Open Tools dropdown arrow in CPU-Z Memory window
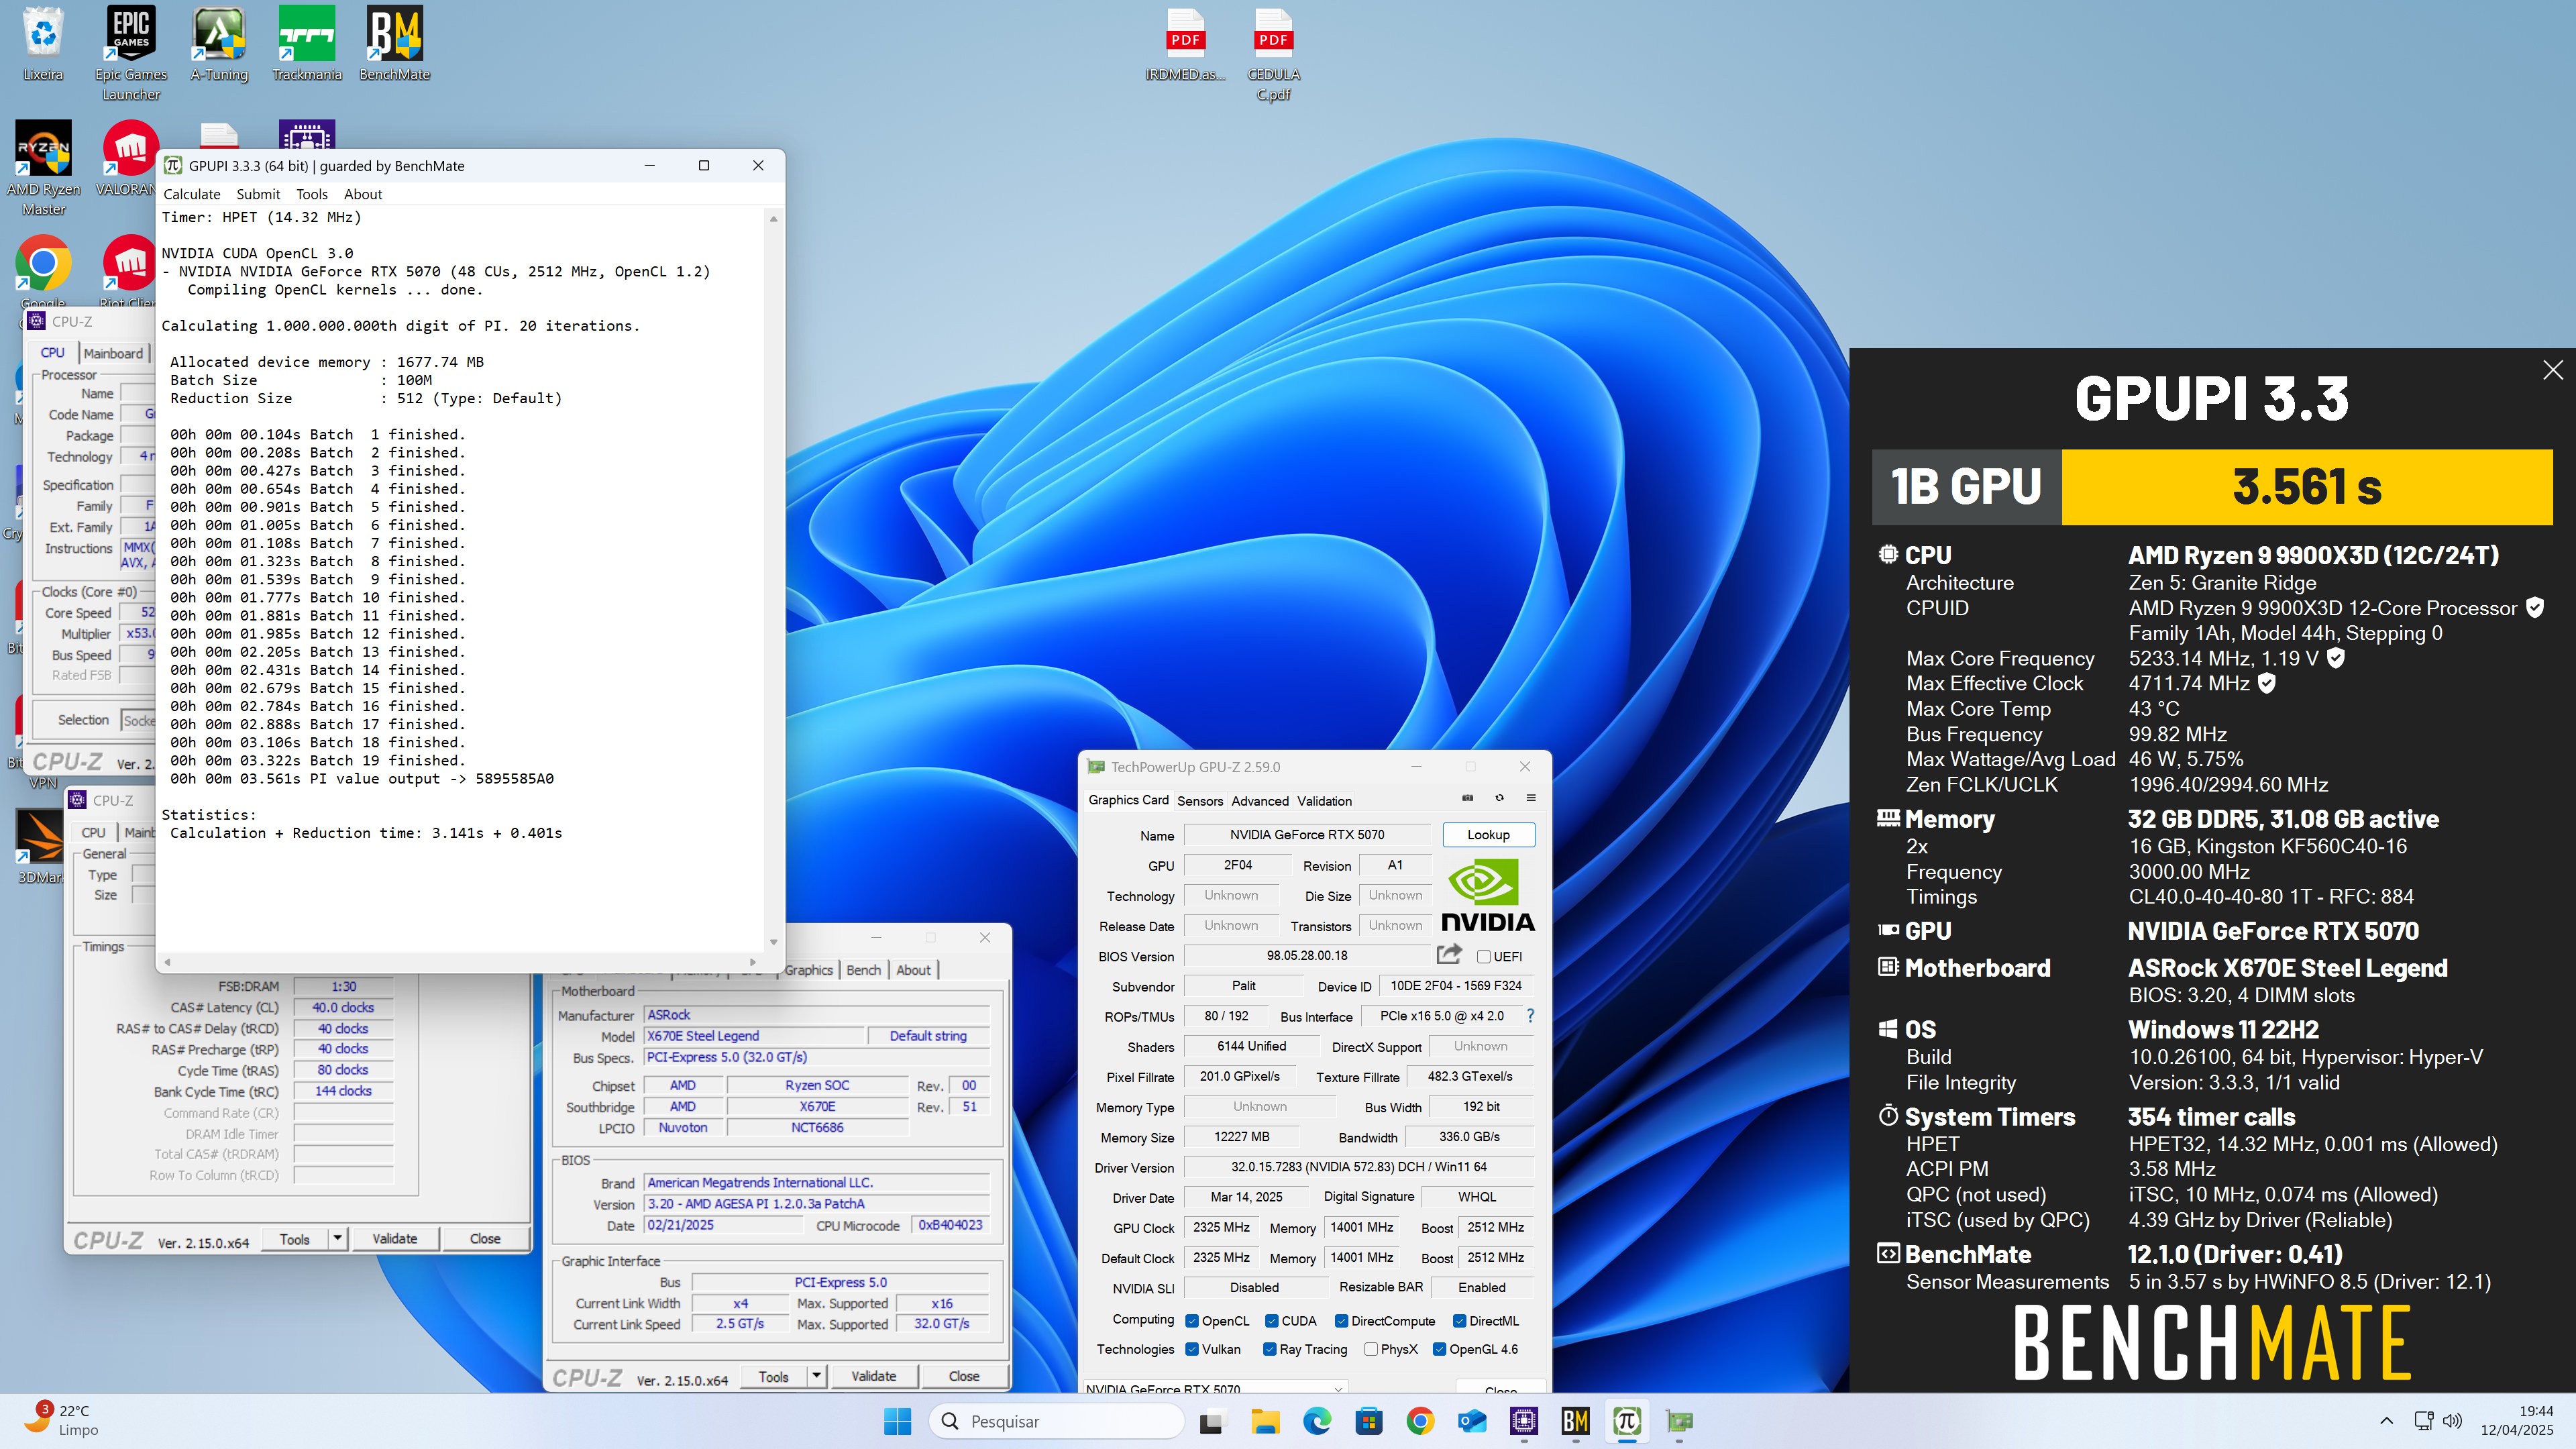 click(x=338, y=1238)
